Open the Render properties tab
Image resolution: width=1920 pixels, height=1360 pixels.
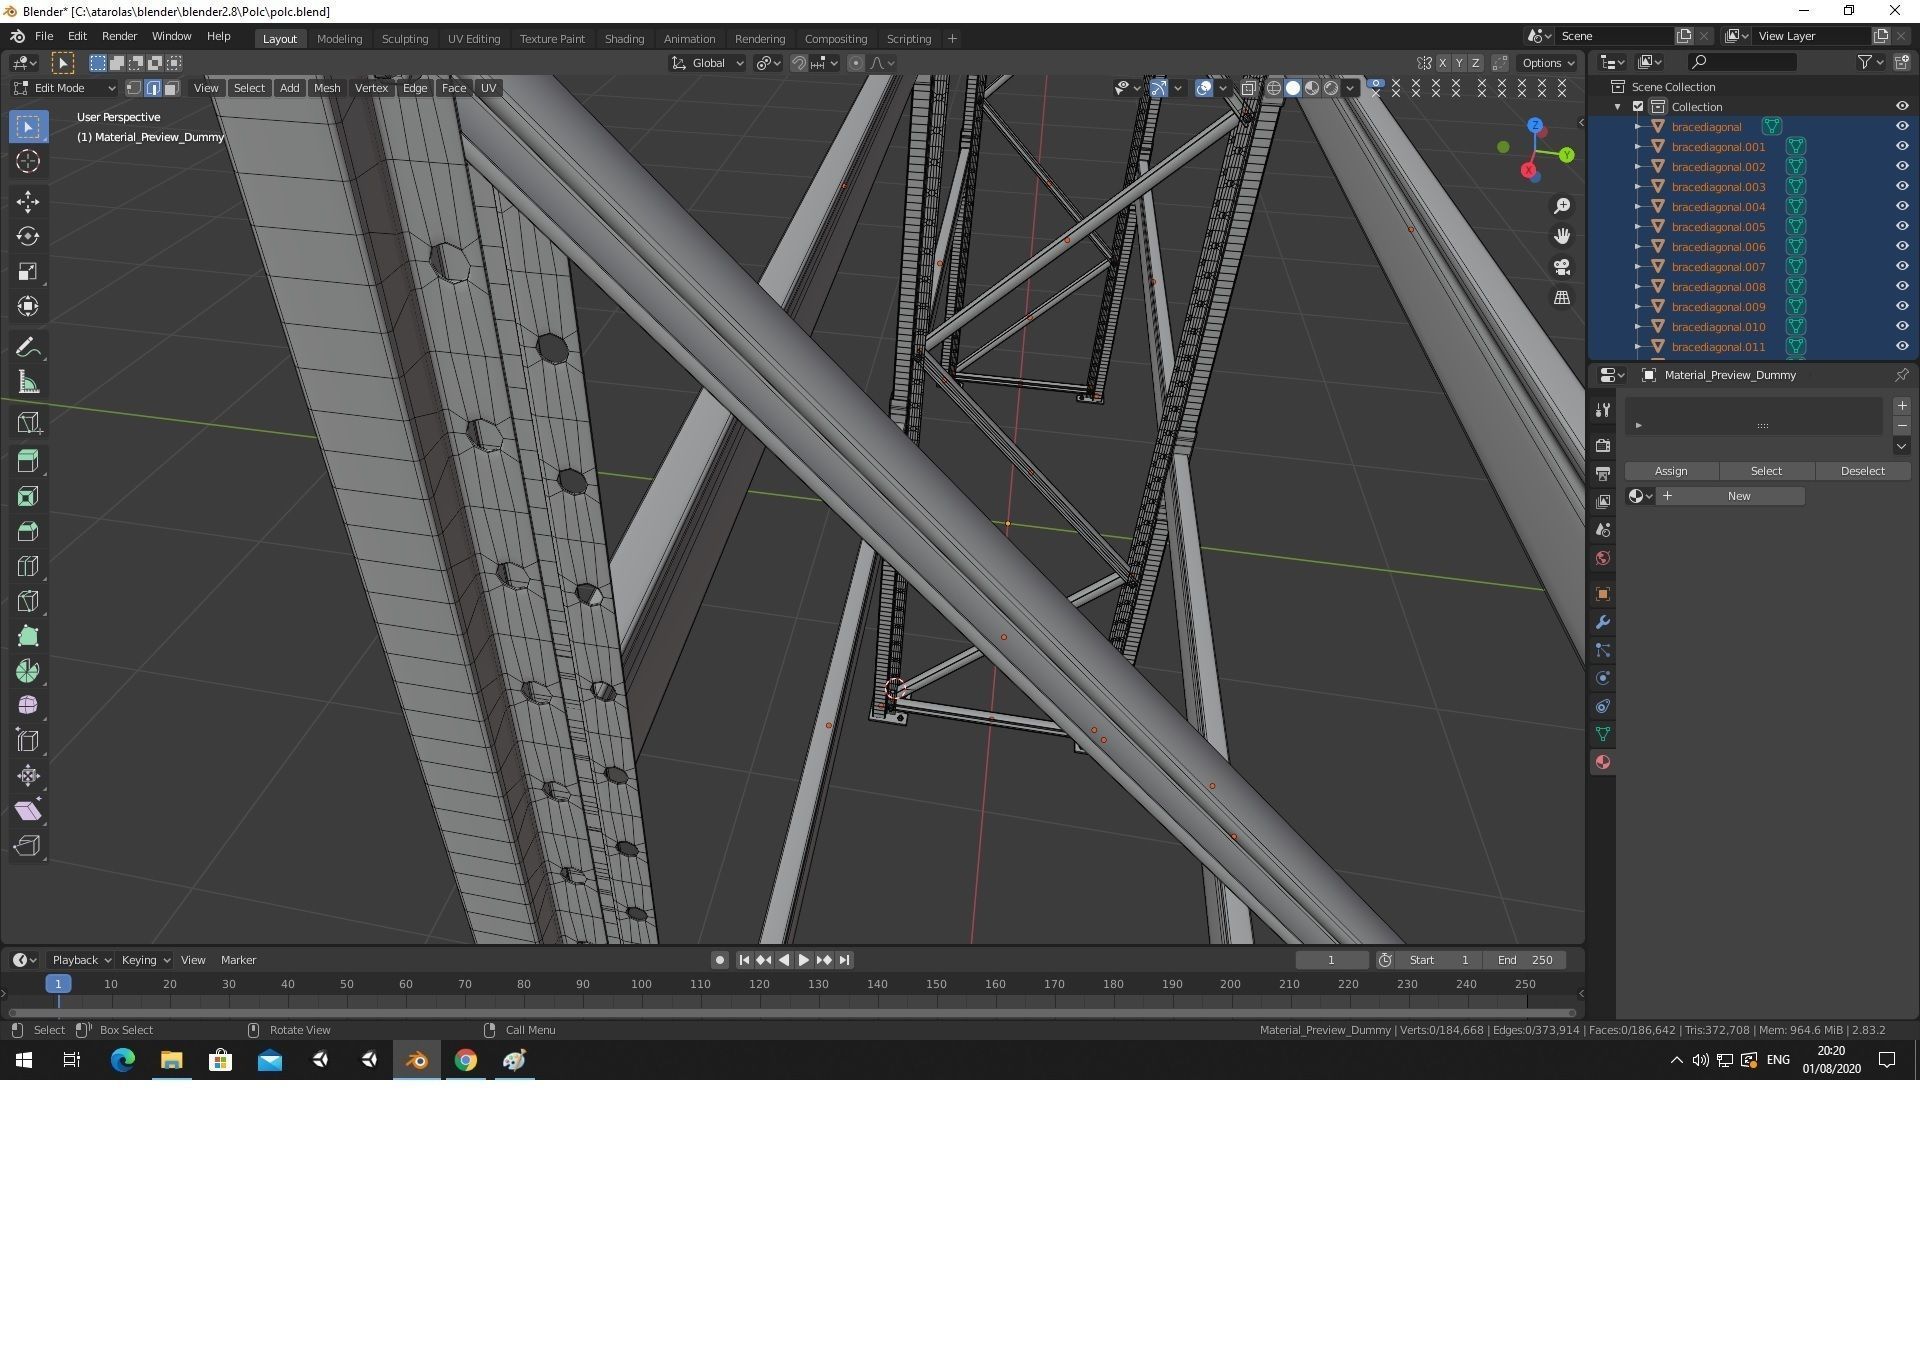click(1603, 445)
